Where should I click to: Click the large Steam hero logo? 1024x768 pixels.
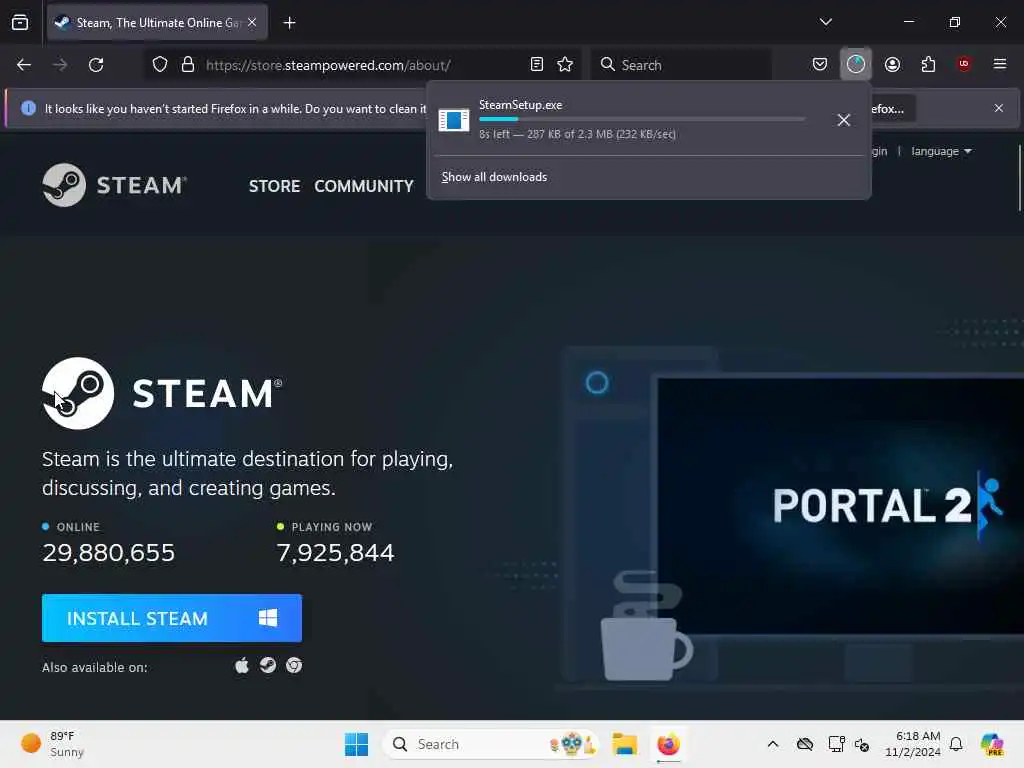[162, 393]
